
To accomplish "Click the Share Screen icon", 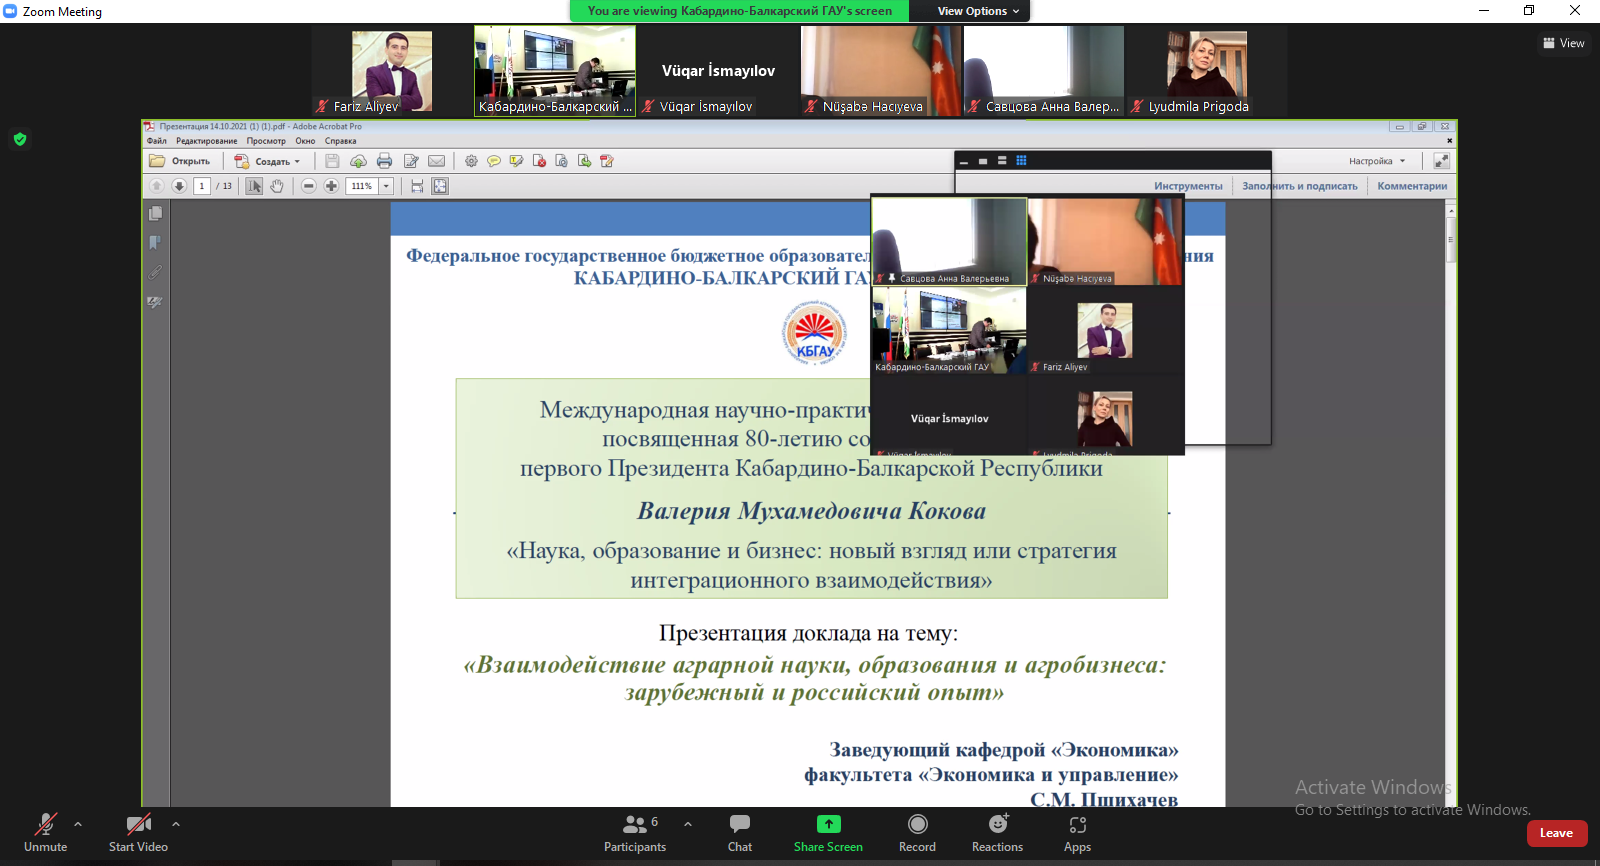I will (828, 824).
